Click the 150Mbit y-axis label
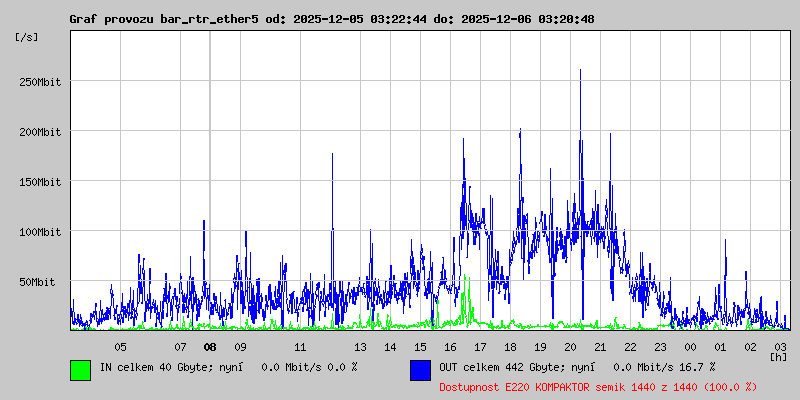800x400 pixels. [40, 182]
